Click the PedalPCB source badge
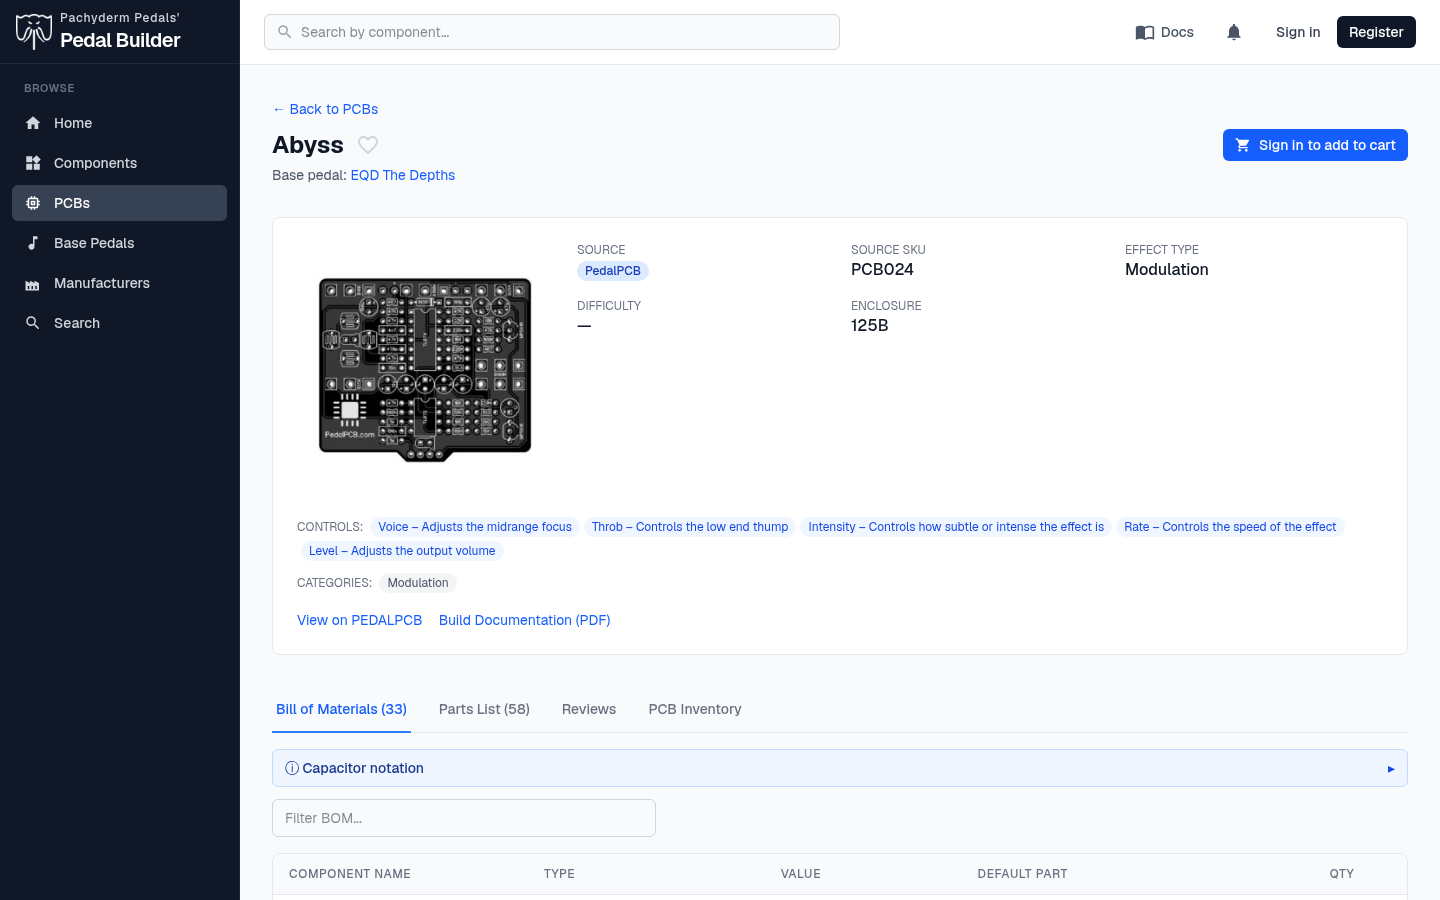 point(613,271)
